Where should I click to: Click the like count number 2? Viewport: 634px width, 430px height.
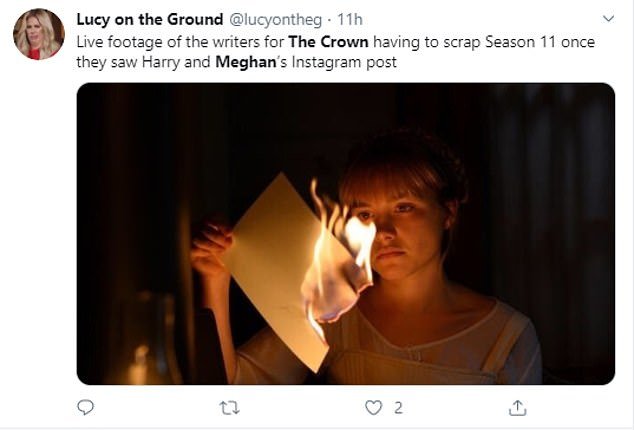398,407
